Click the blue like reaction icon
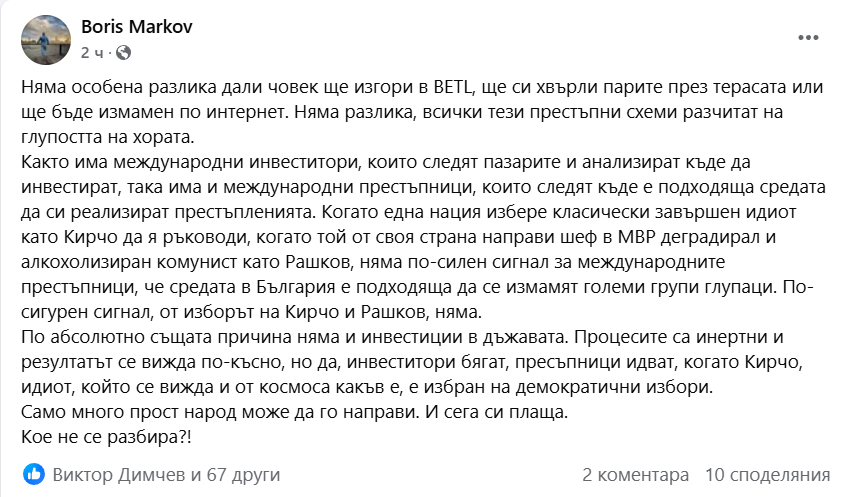Viewport: 842px width, 497px height. click(x=33, y=473)
